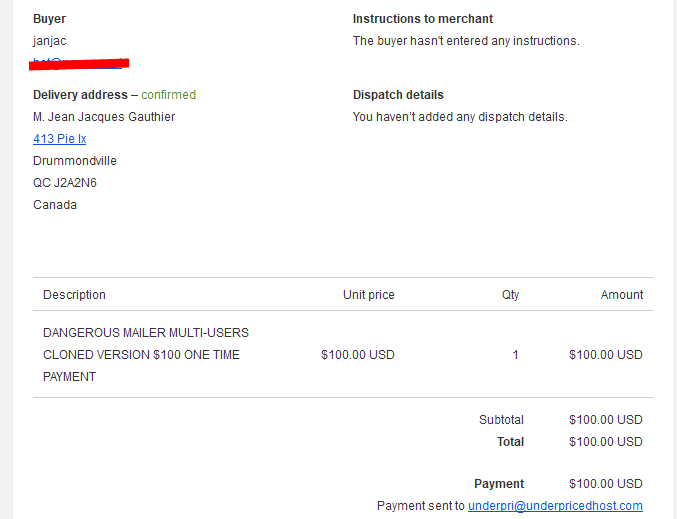Click the green confirmed status text
The image size is (677, 519).
[168, 95]
